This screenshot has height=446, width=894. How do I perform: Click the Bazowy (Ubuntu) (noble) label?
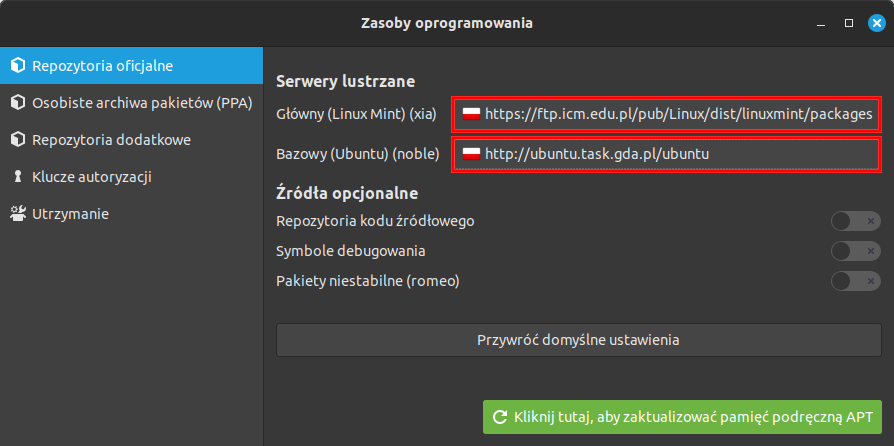[x=358, y=154]
